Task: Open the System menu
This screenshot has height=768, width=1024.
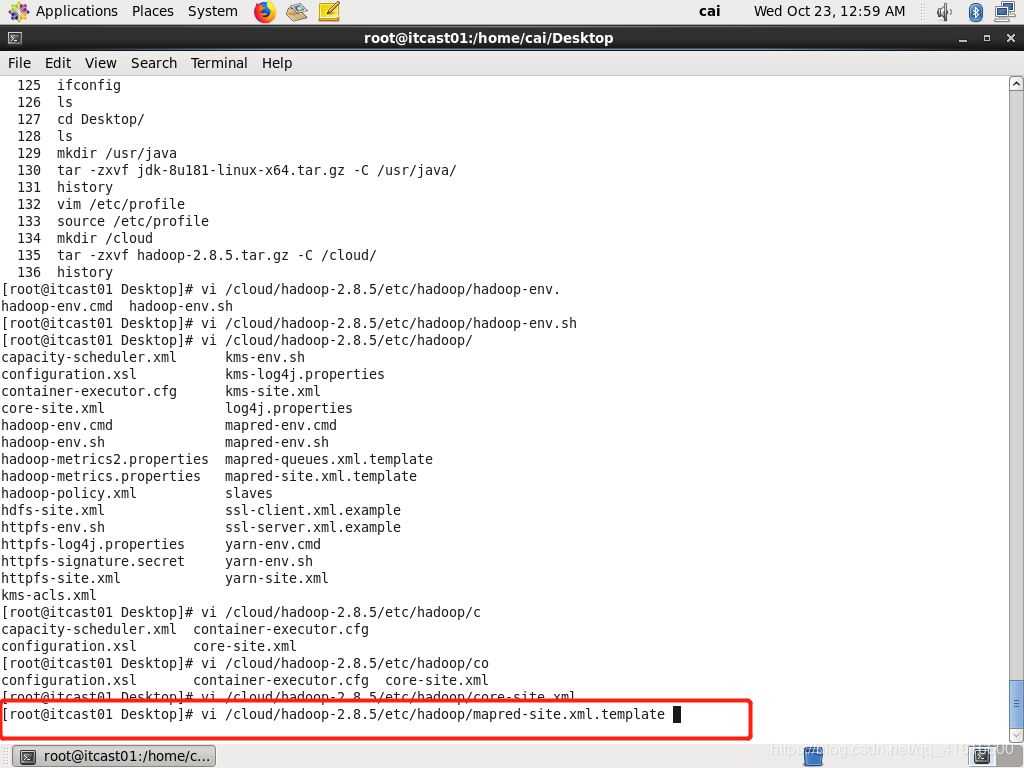Action: click(x=212, y=12)
